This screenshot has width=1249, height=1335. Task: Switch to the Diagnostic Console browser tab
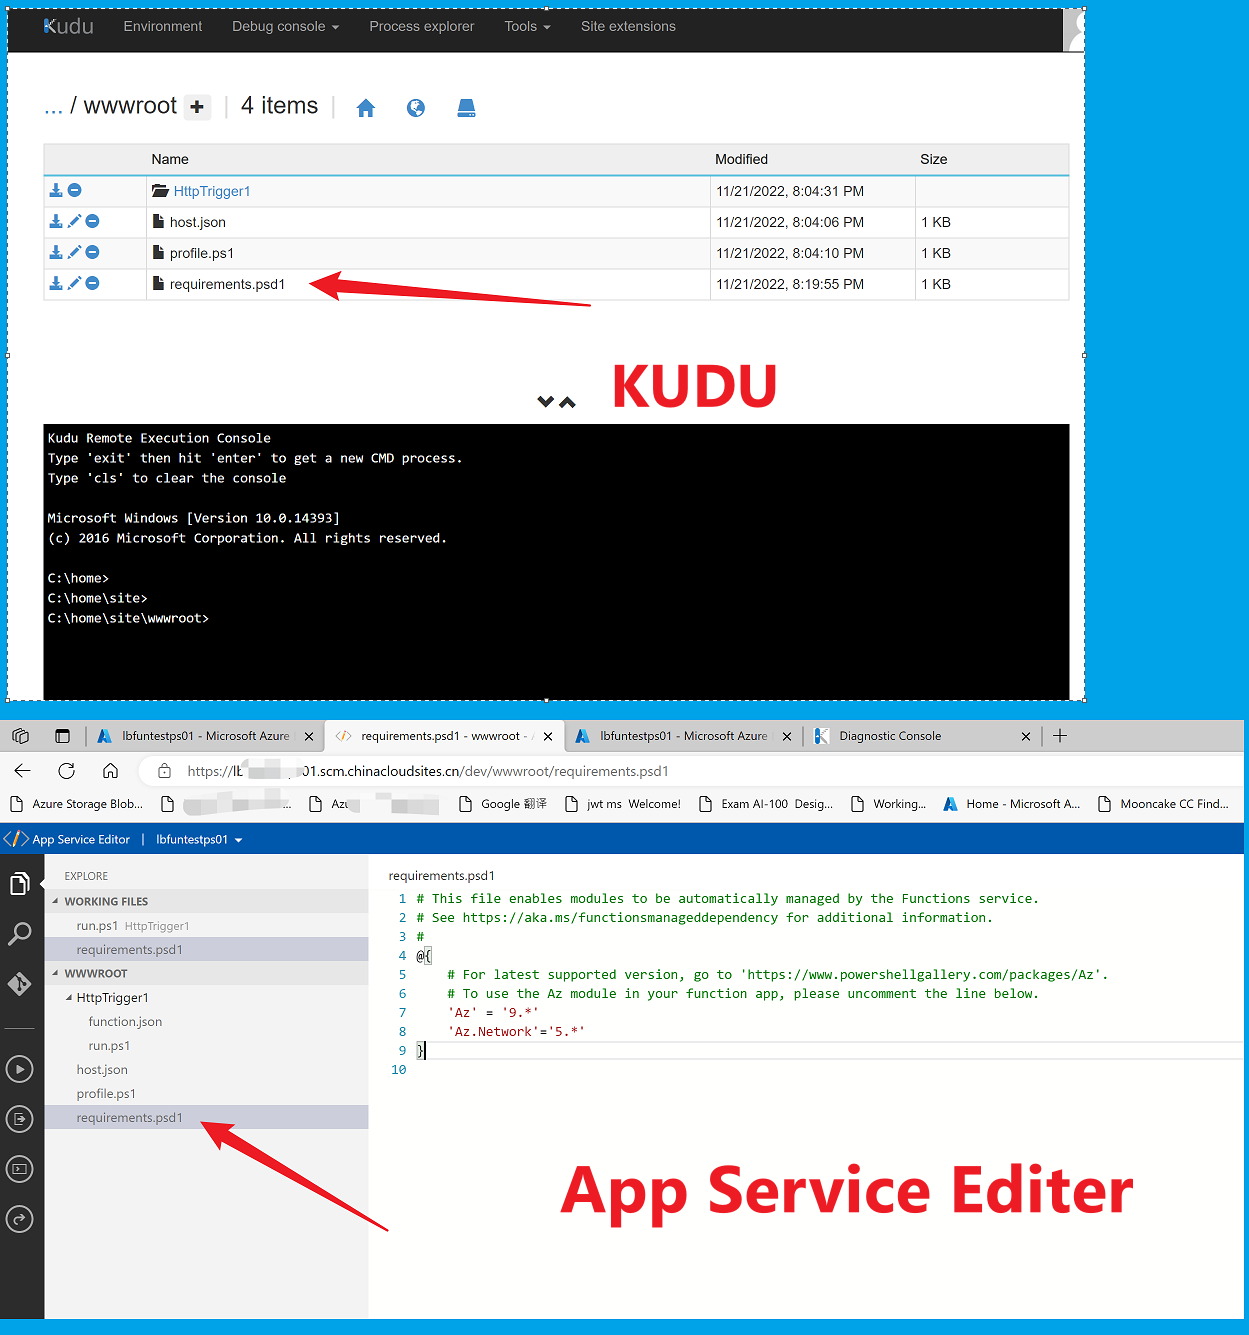click(x=890, y=736)
